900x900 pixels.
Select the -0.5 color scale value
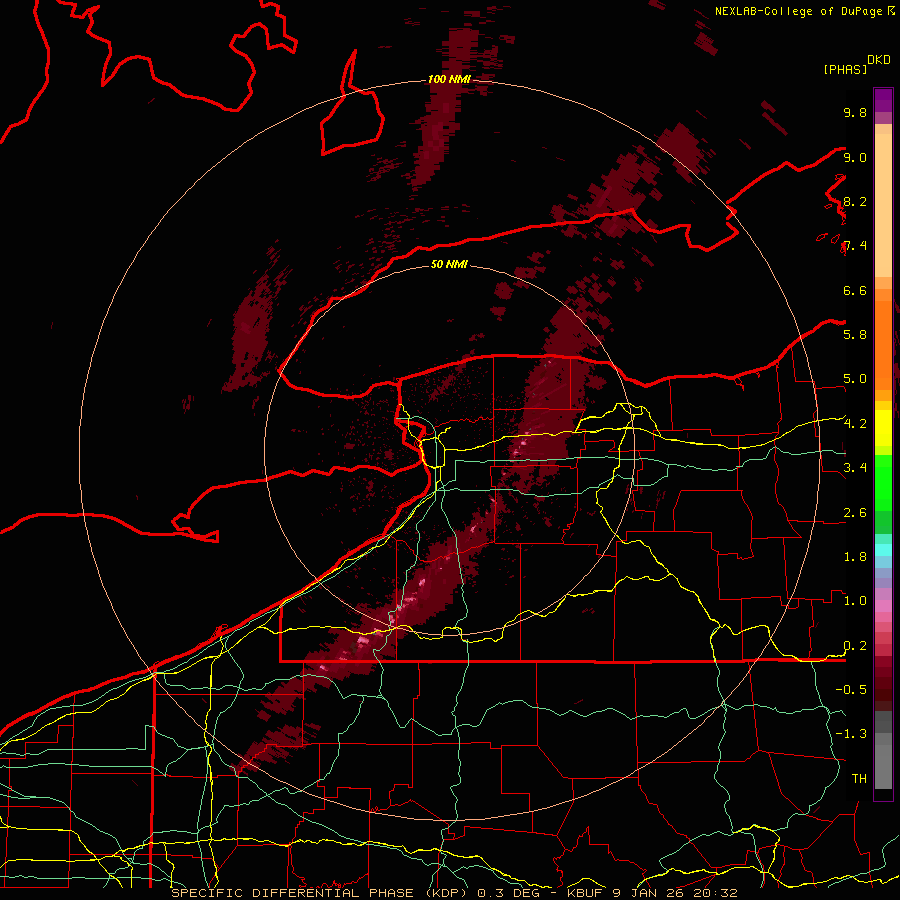[851, 690]
